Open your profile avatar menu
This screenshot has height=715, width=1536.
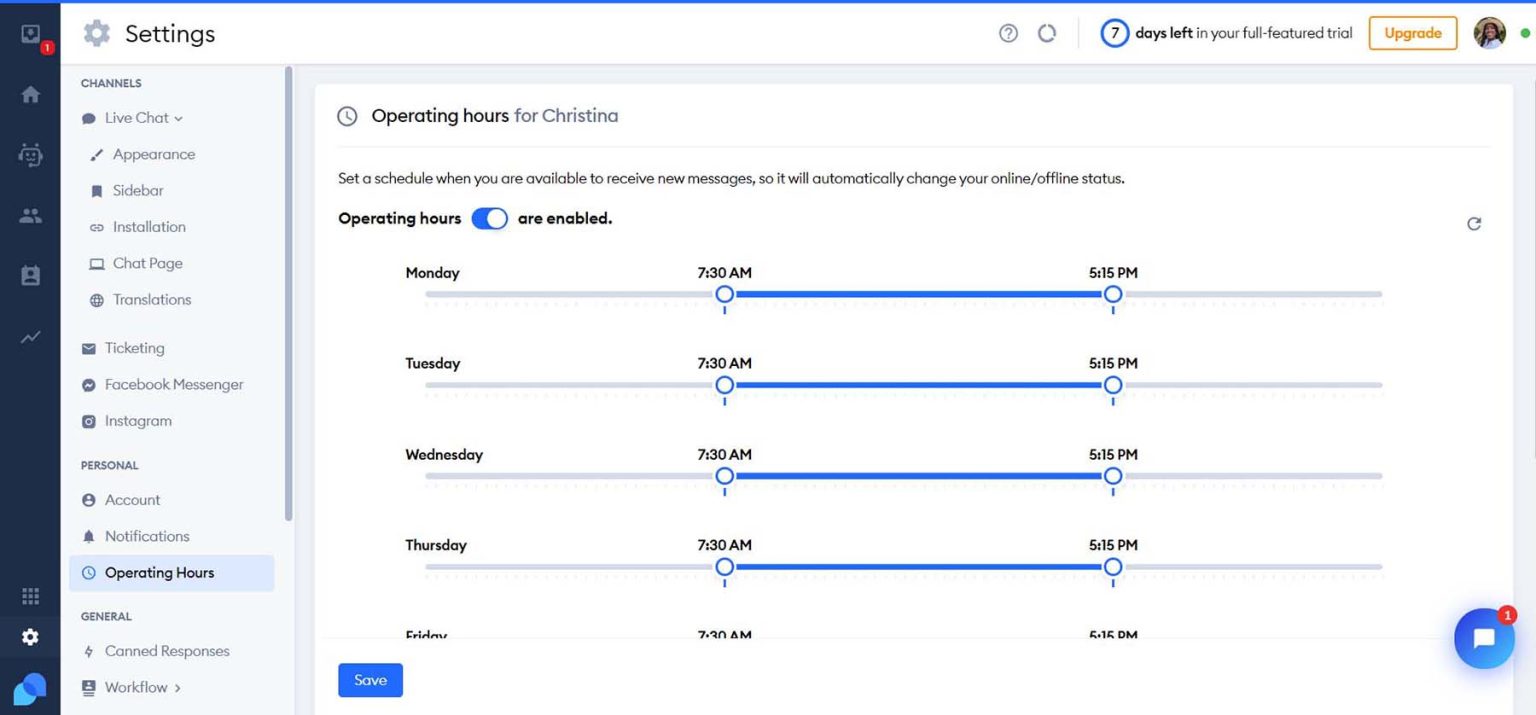(x=1490, y=33)
